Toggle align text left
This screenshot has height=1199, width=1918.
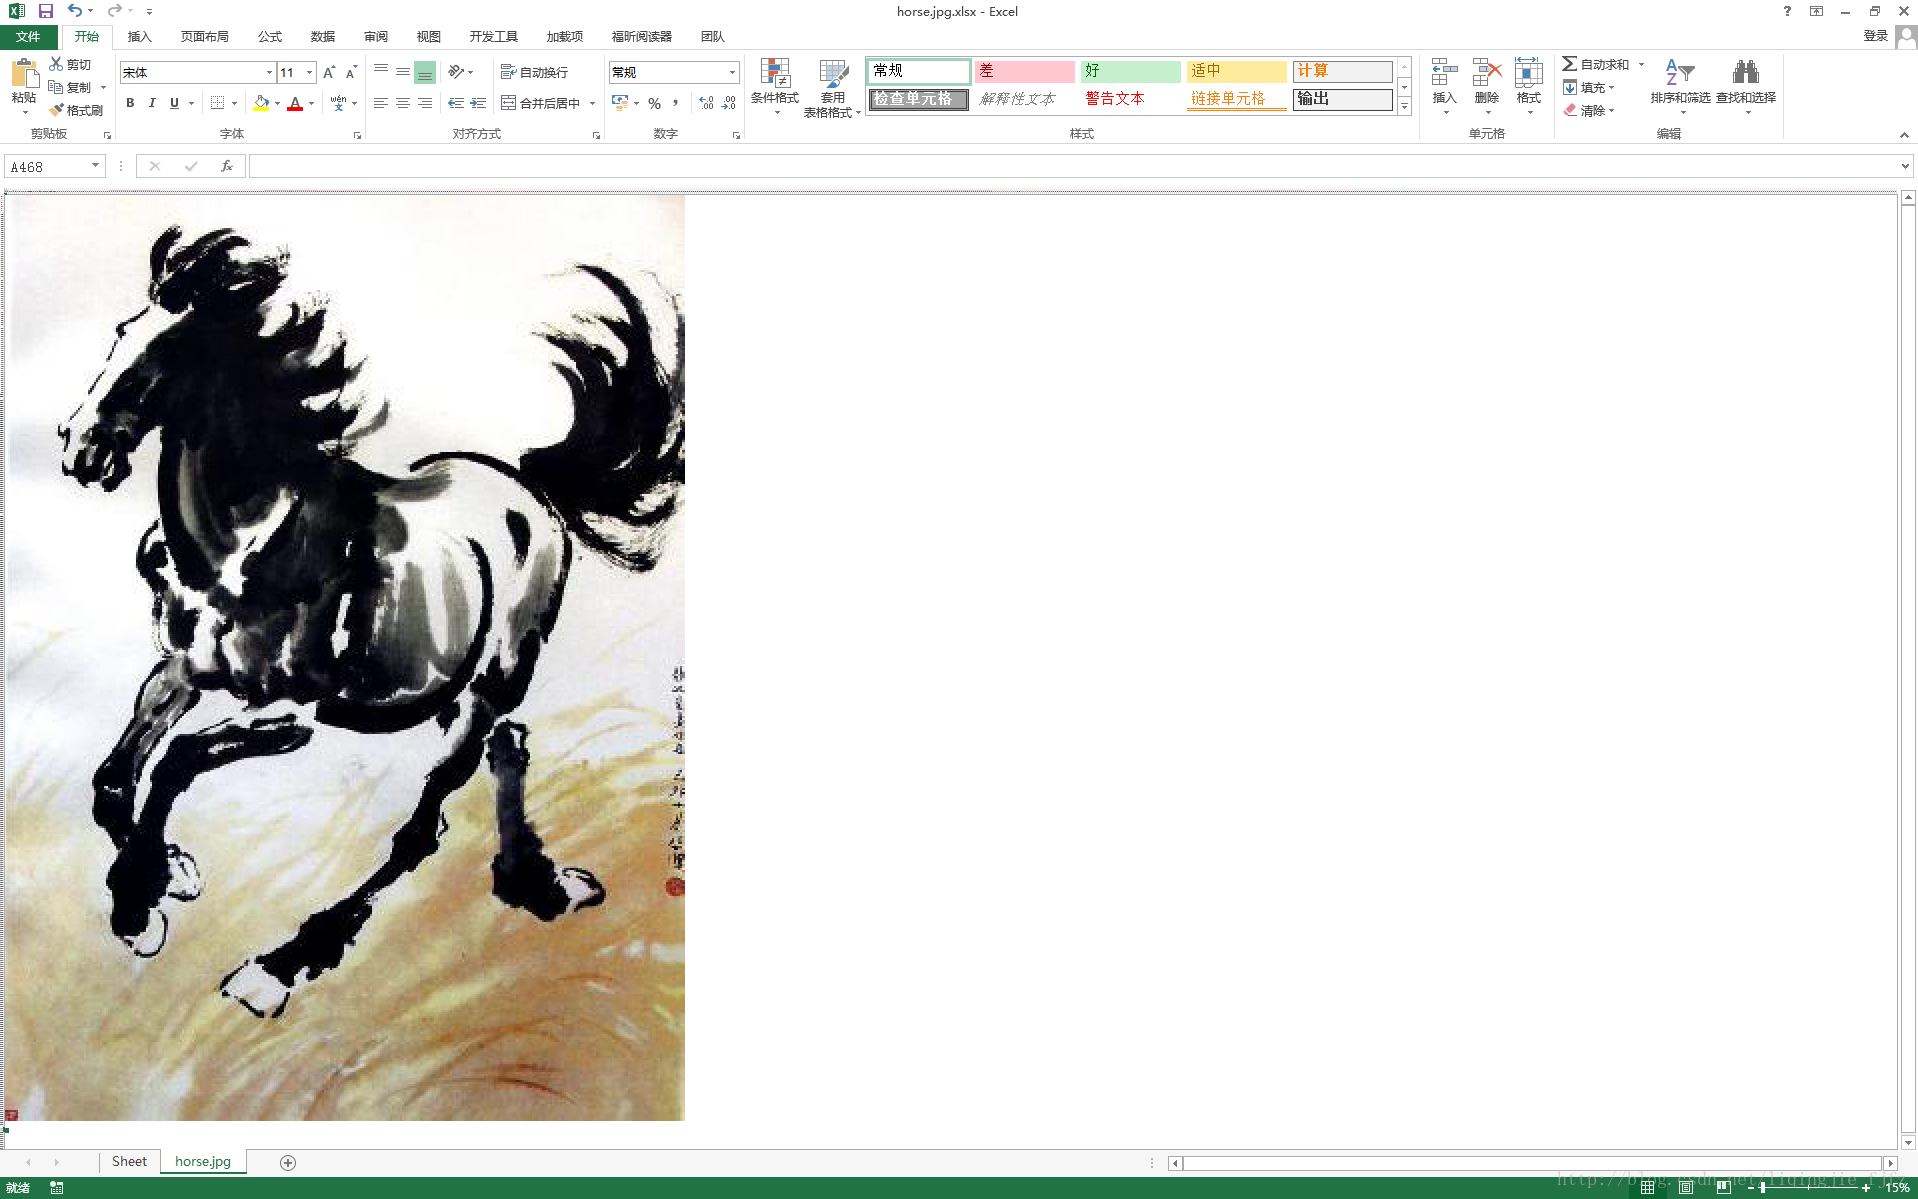coord(381,103)
